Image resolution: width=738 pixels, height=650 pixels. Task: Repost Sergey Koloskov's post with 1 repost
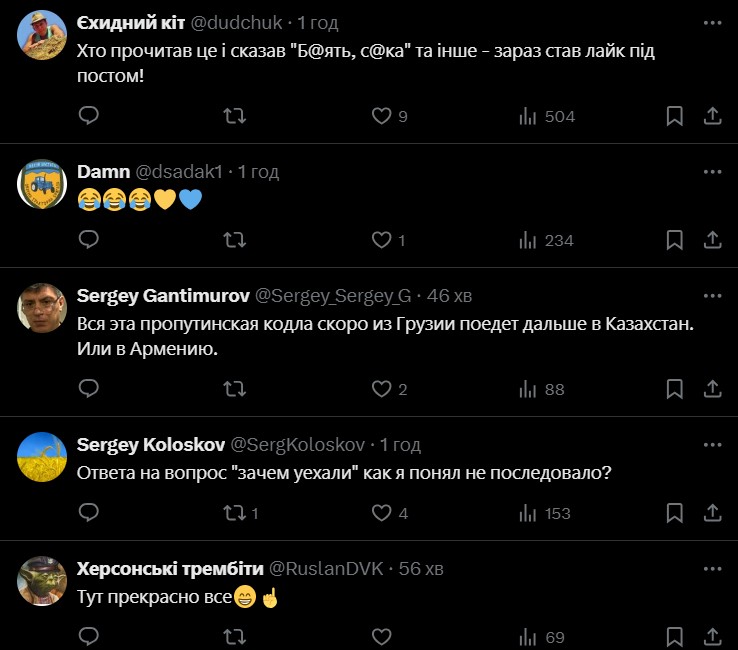click(x=235, y=513)
